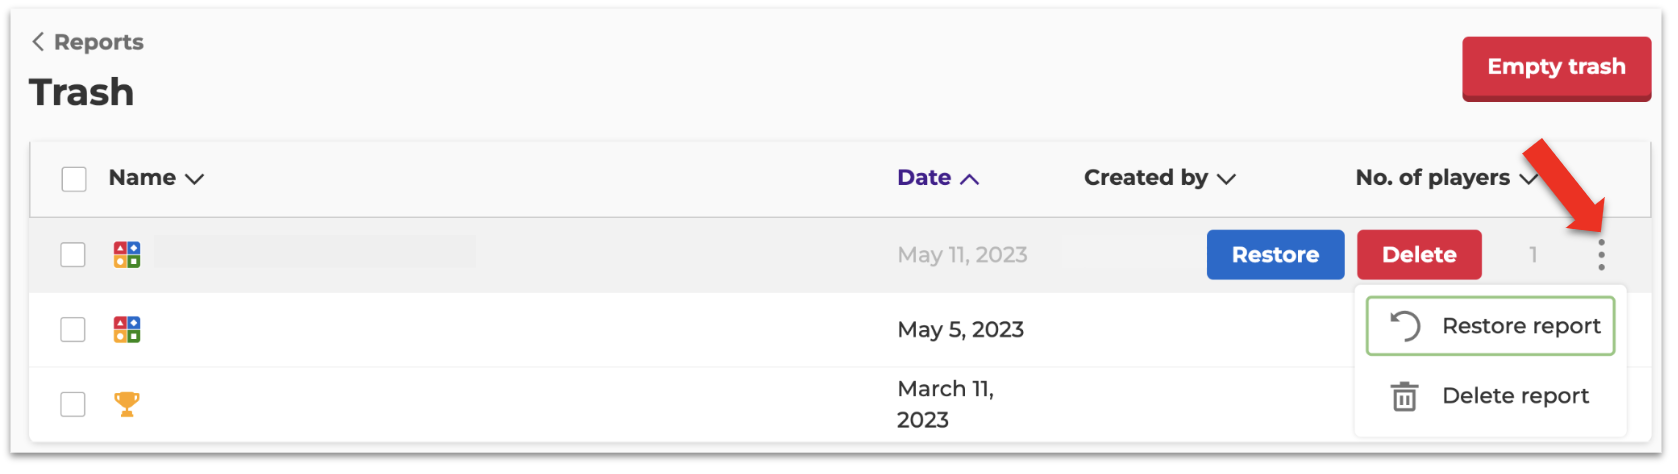Check the May 5, 2023 row checkbox

point(73,329)
